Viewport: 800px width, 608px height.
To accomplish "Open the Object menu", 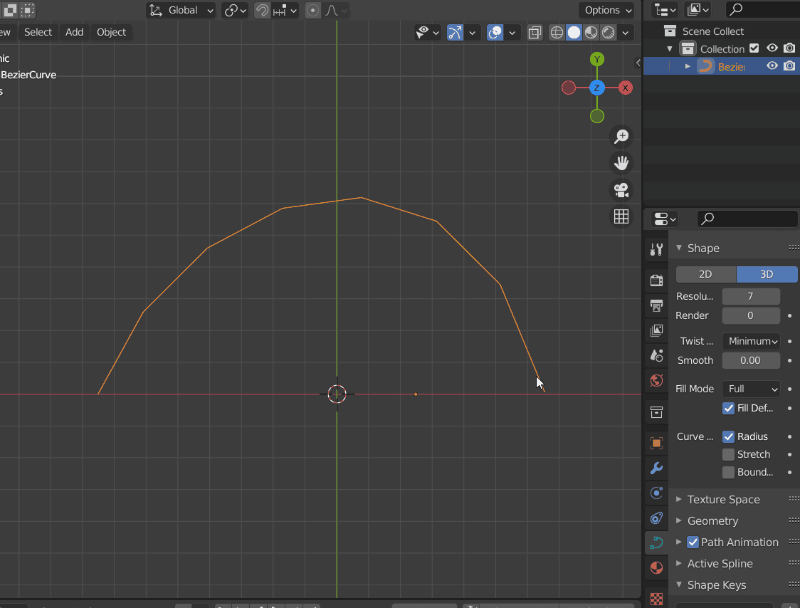I will click(111, 32).
